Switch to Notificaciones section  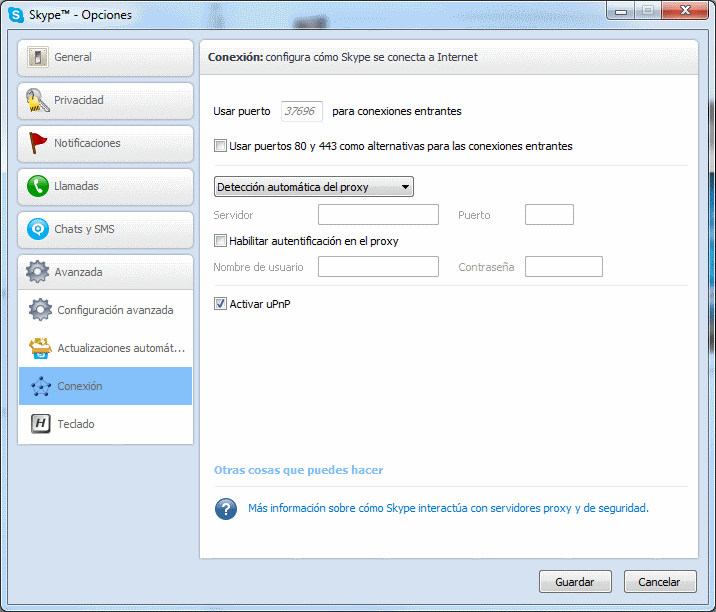click(x=105, y=143)
